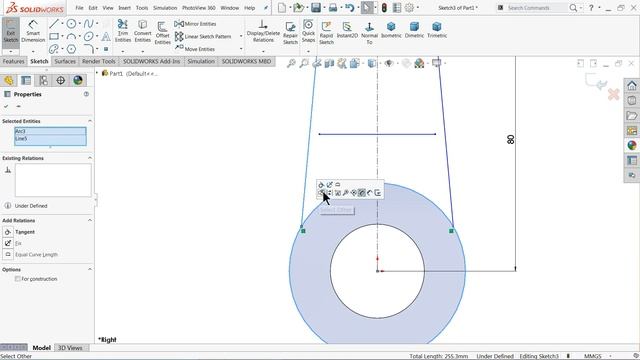Image resolution: width=640 pixels, height=360 pixels.
Task: Open the Edit menu
Action: 93,8
